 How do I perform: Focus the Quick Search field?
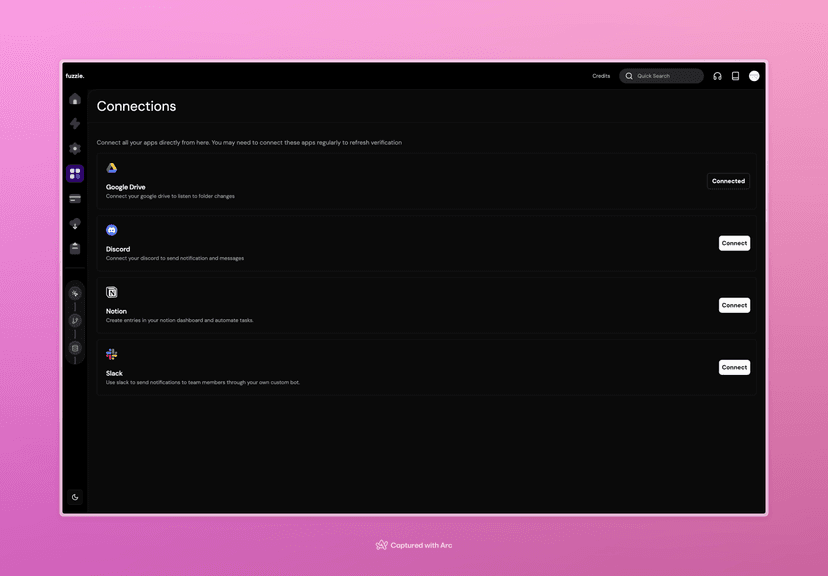[661, 76]
